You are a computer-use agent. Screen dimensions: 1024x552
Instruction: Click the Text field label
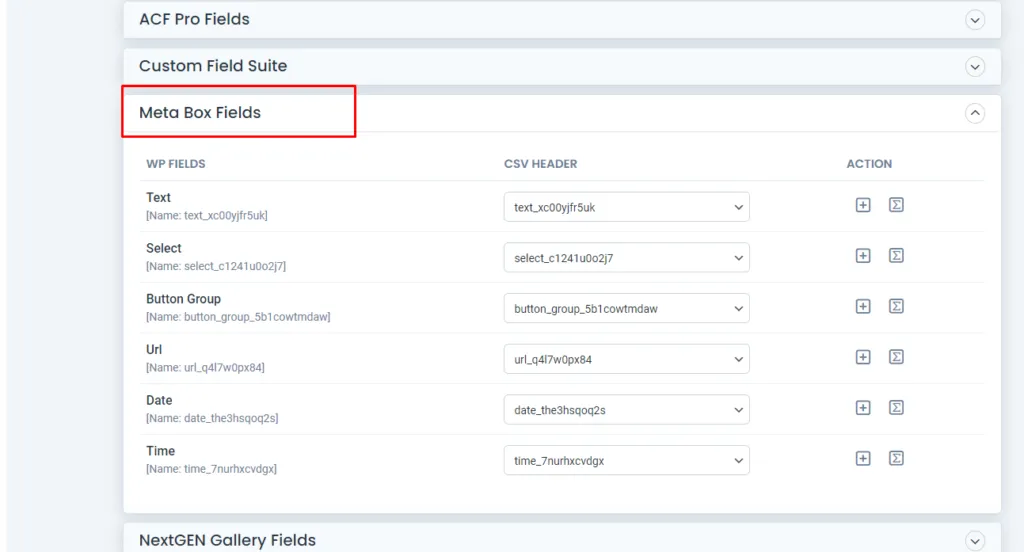[158, 197]
